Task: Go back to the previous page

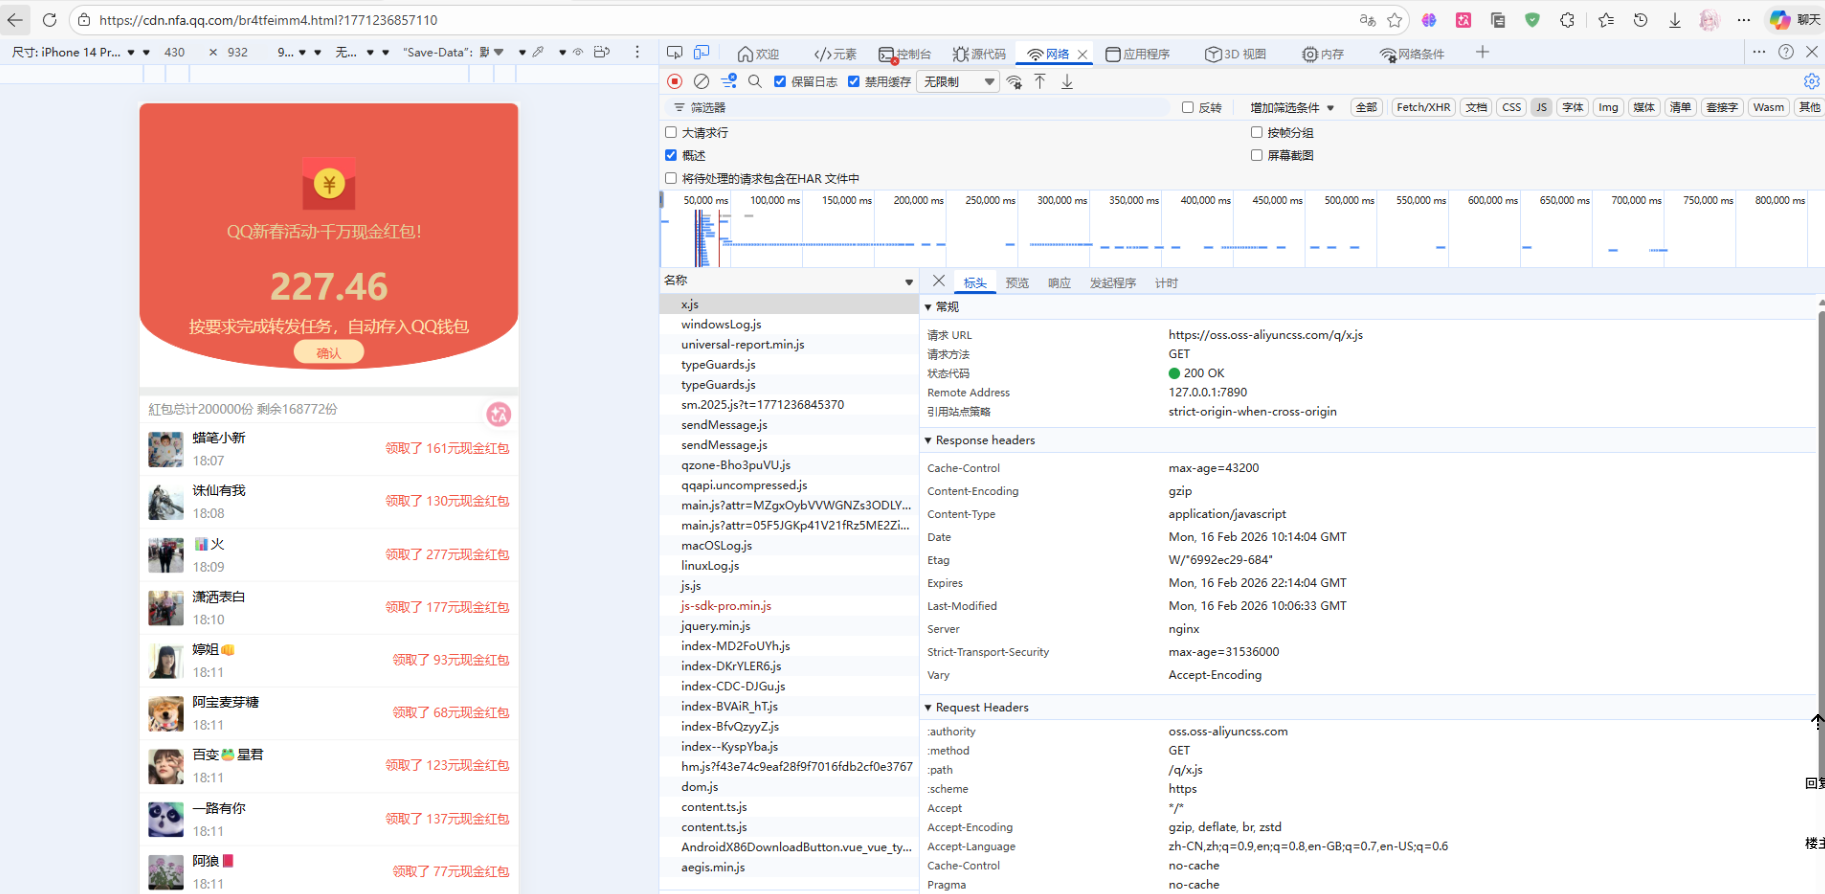Action: tap(15, 20)
